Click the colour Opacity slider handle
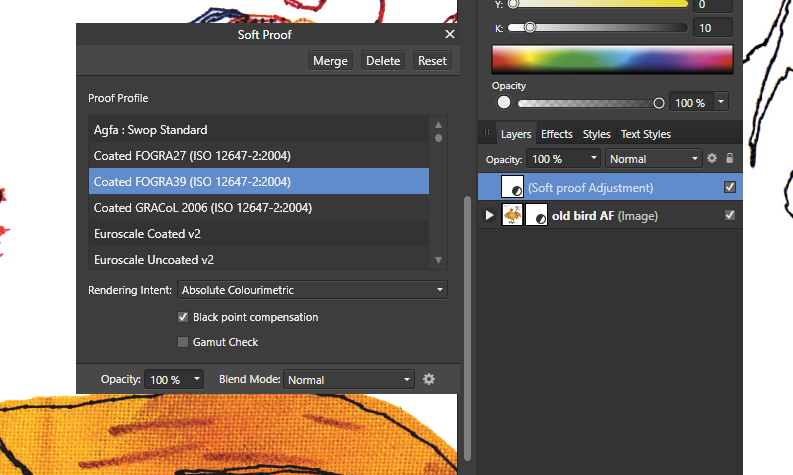This screenshot has width=793, height=475. 658,103
